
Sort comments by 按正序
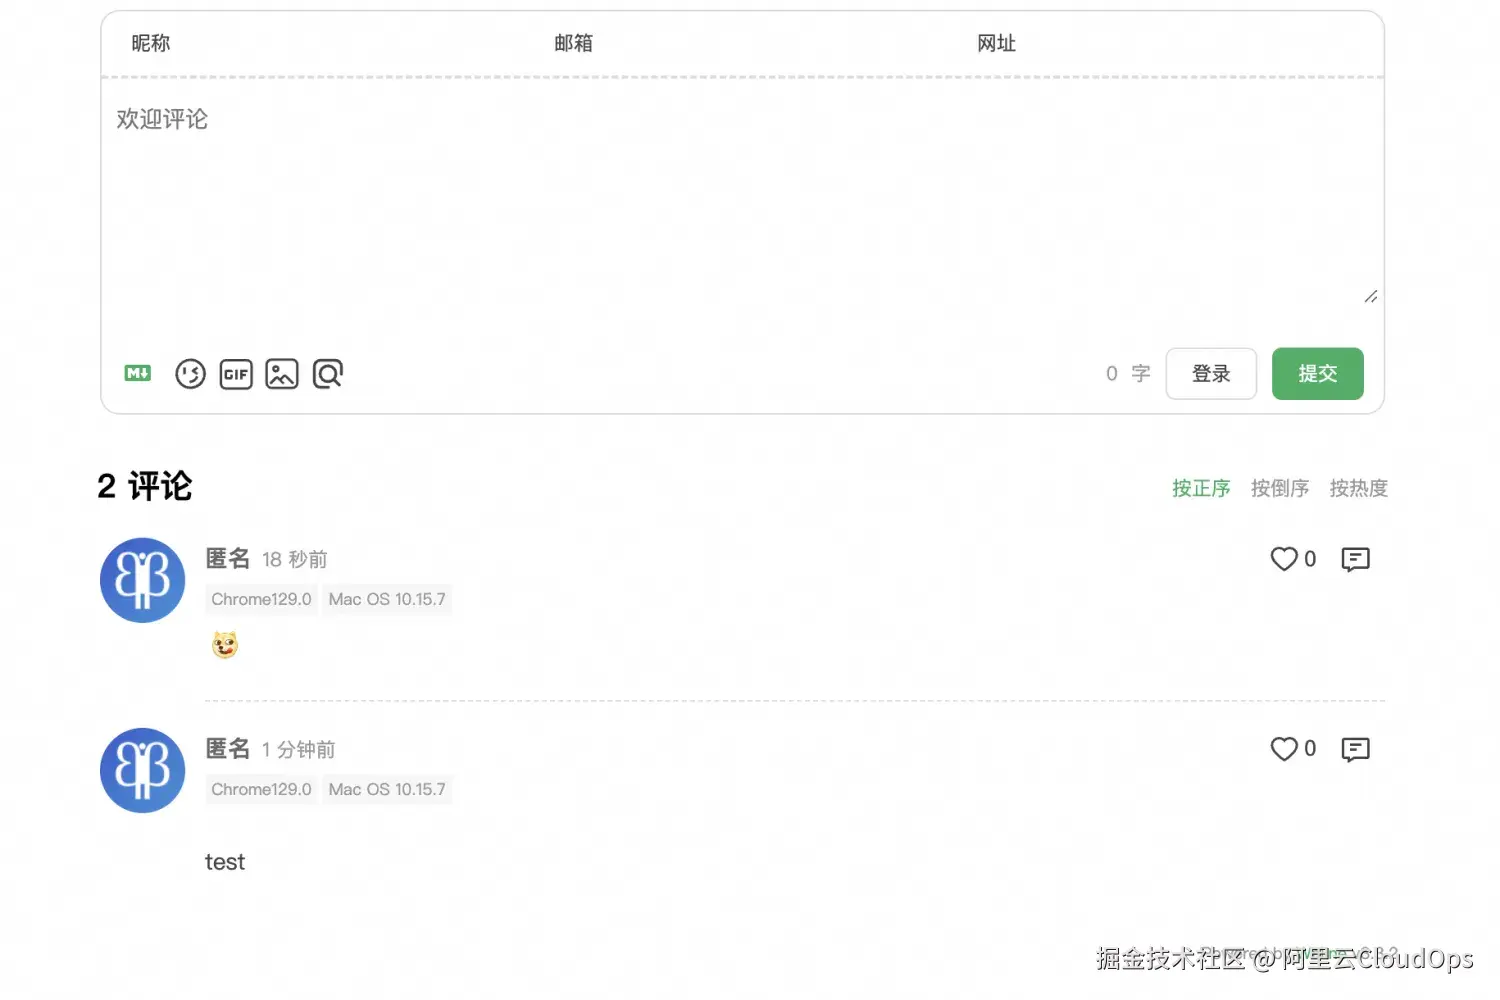[x=1201, y=488]
